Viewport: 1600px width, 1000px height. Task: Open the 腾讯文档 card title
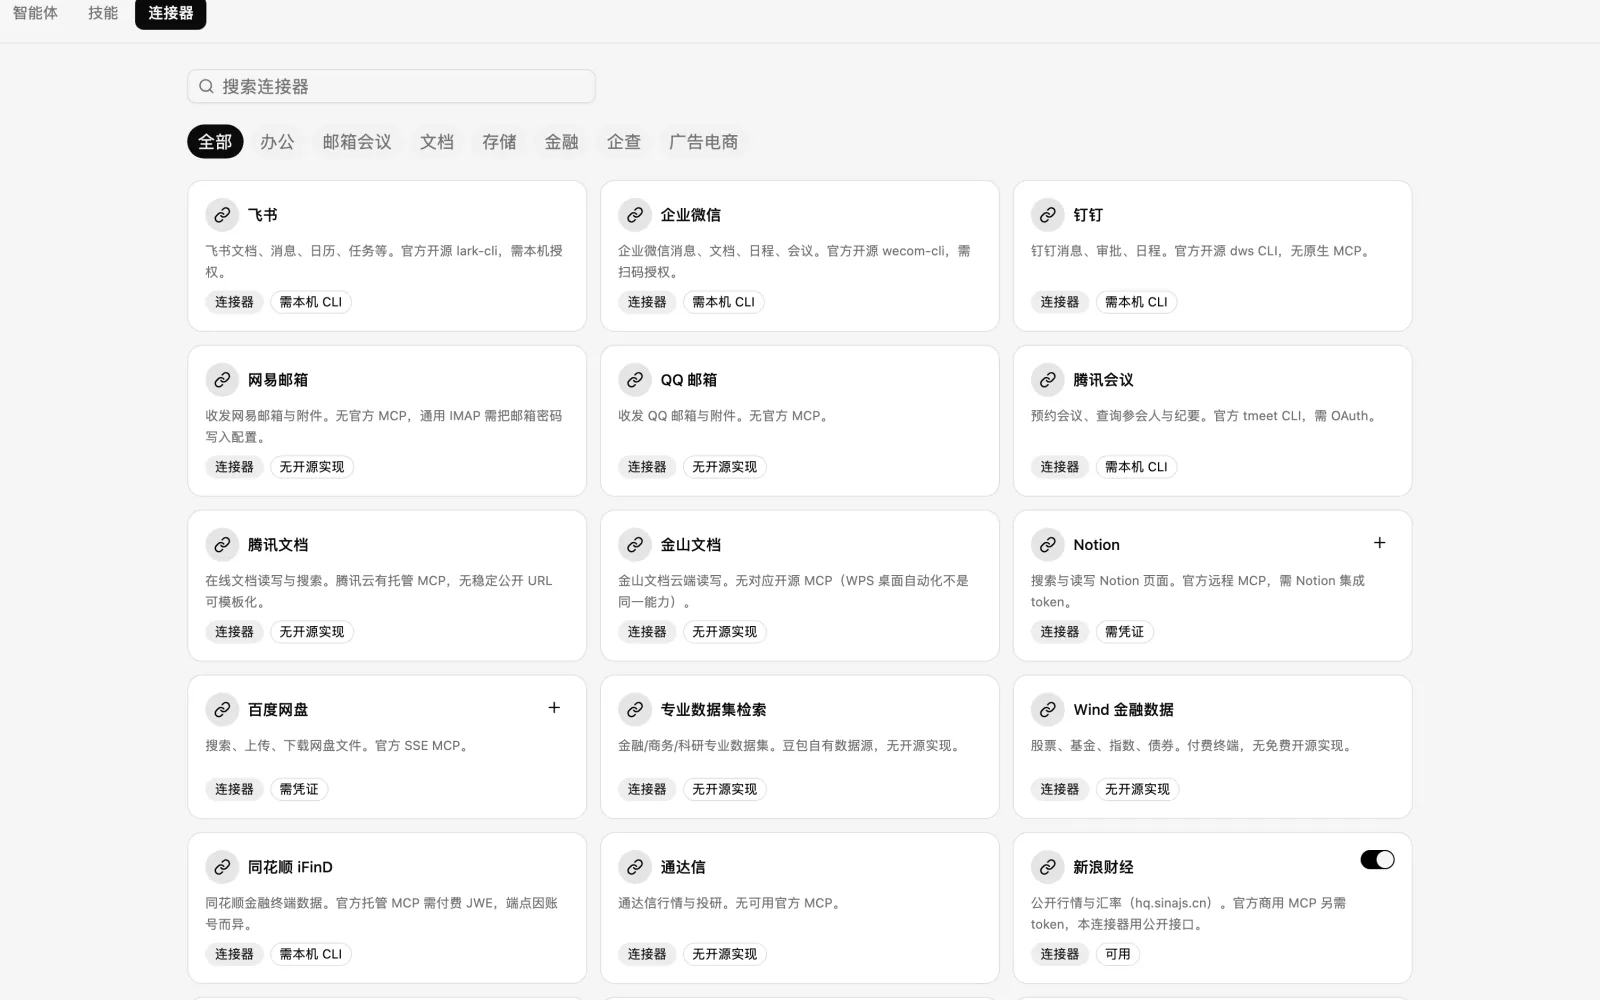(x=278, y=545)
